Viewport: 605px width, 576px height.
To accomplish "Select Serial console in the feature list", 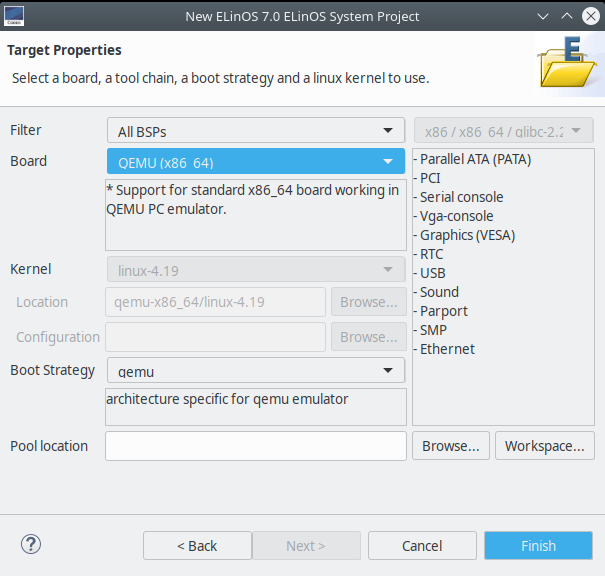I will (461, 197).
